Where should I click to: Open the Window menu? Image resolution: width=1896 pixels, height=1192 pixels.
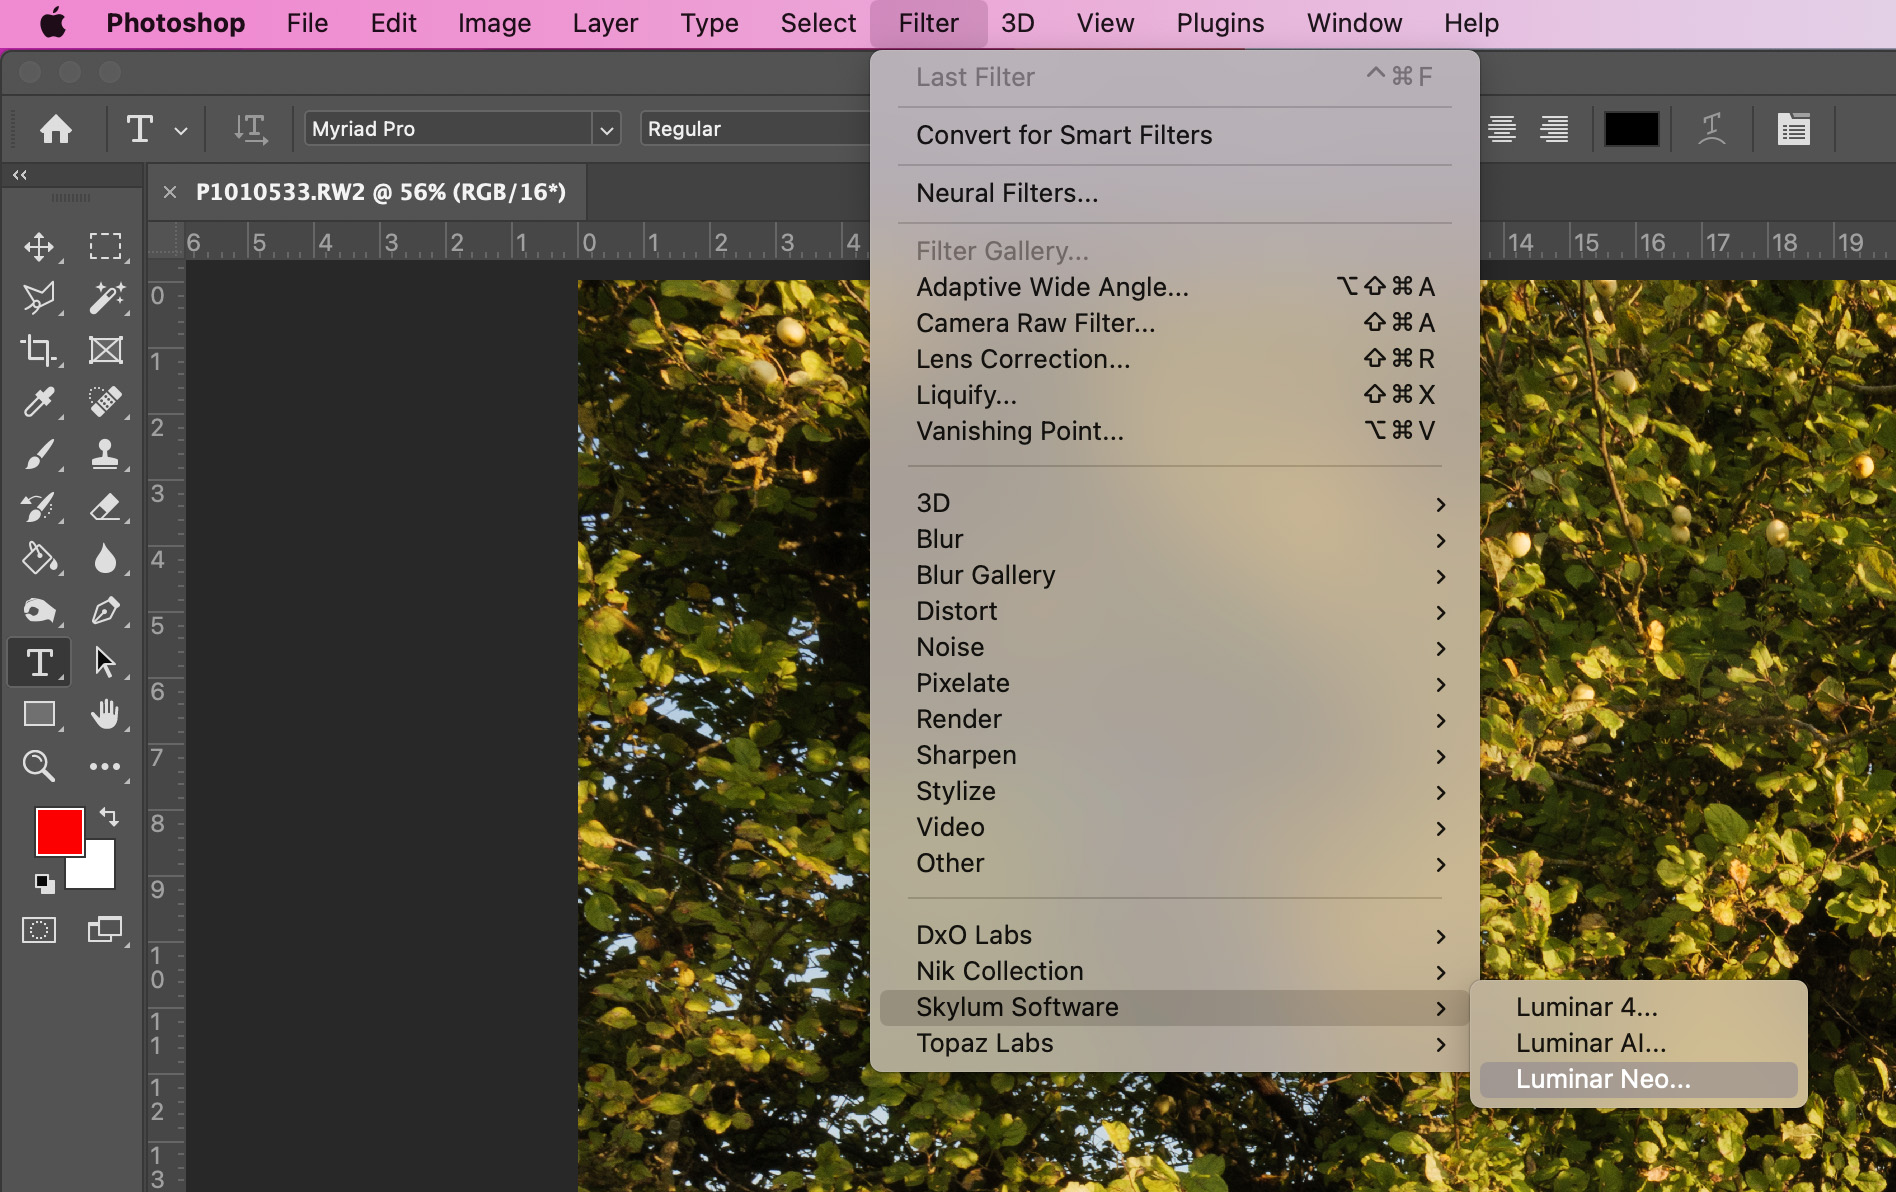[1354, 23]
